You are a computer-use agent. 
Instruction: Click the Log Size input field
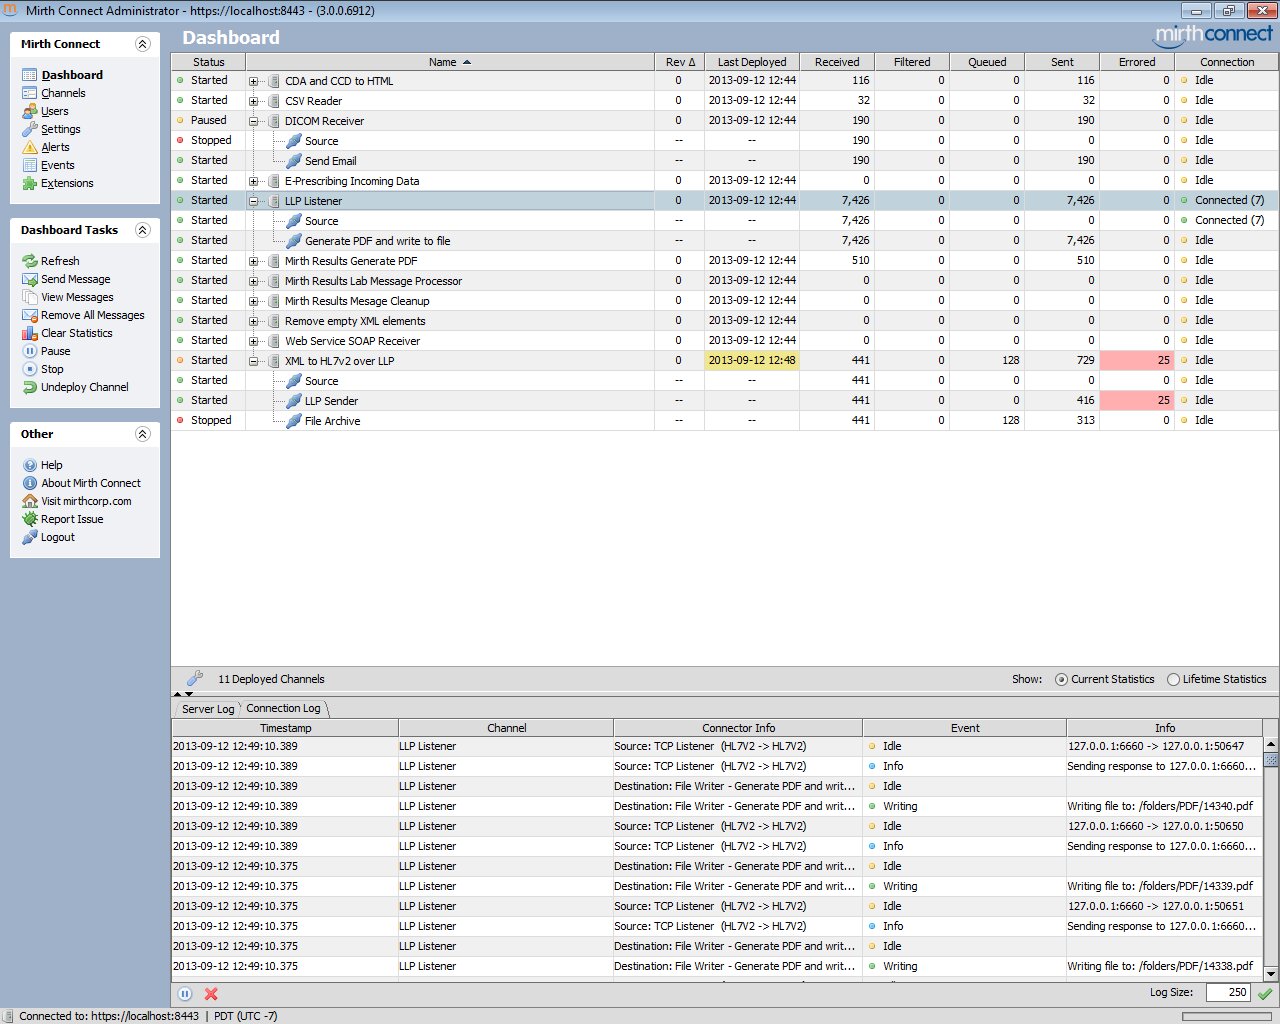pos(1227,993)
